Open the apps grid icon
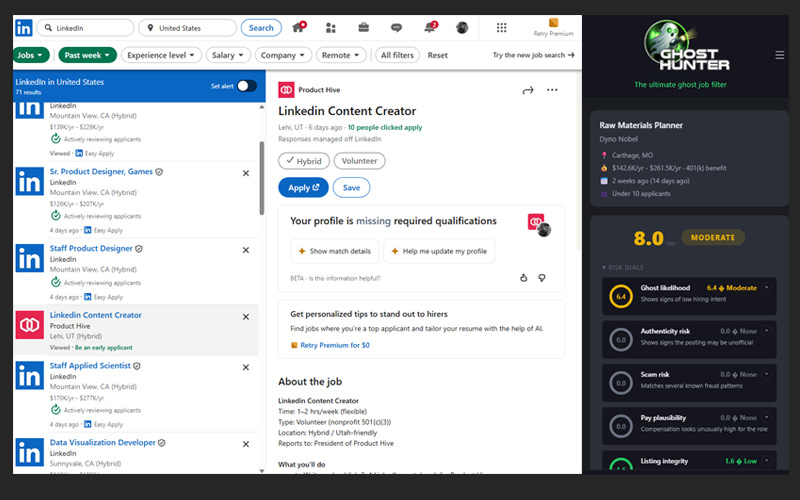This screenshot has height=500, width=800. [502, 28]
